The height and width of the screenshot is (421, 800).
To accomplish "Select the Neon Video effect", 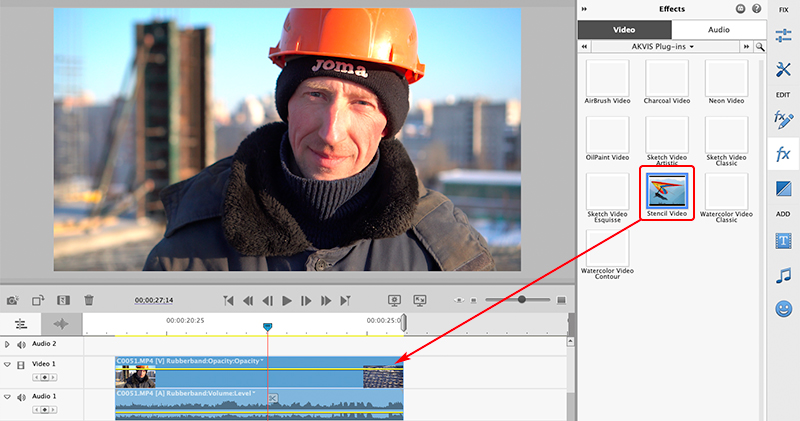I will (x=727, y=82).
